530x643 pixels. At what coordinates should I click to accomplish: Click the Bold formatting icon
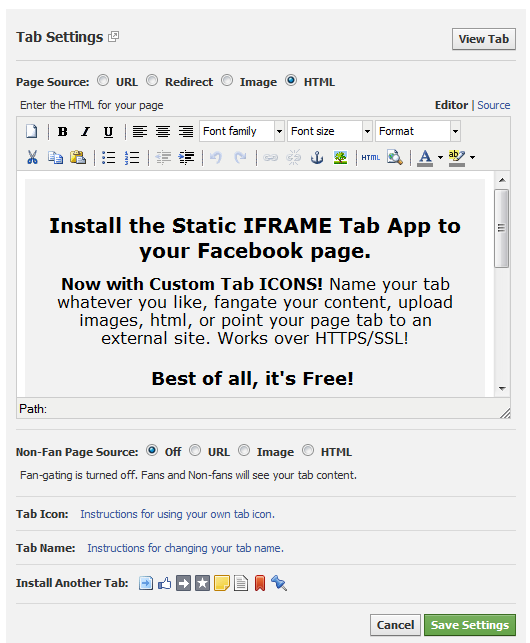[x=62, y=132]
